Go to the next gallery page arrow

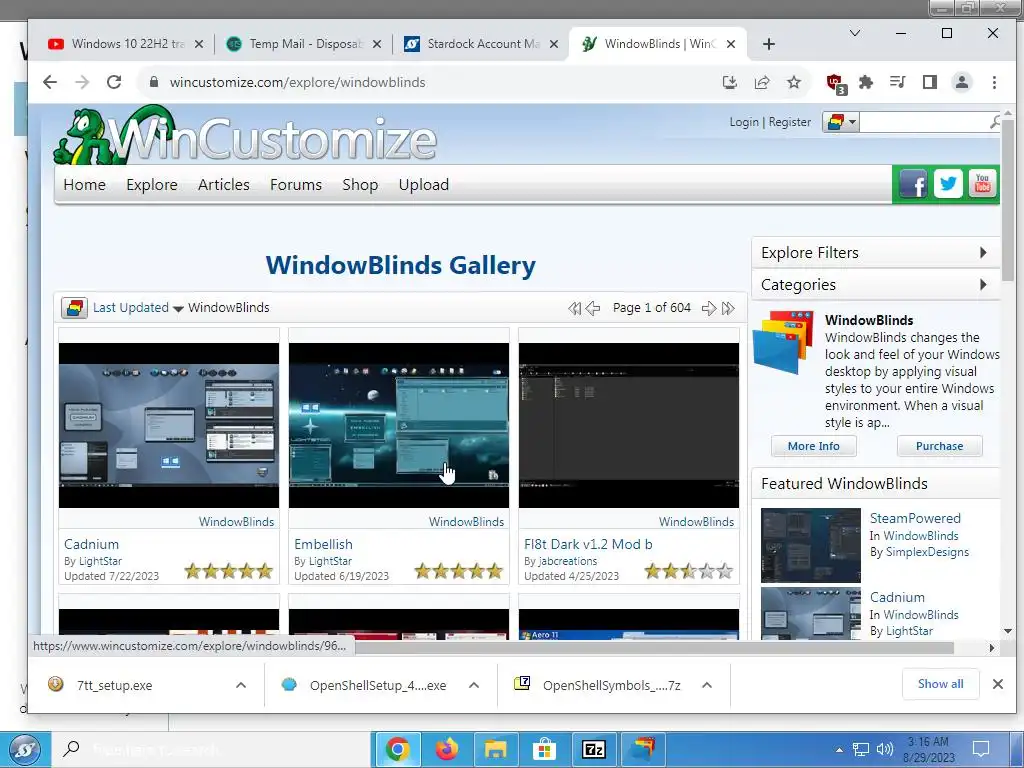point(709,308)
